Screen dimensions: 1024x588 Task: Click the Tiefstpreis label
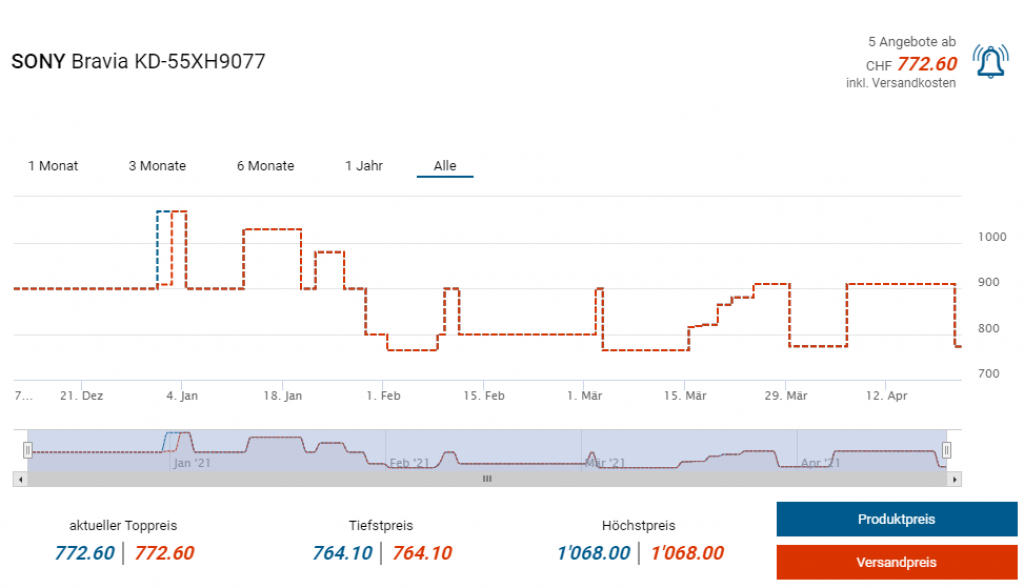(x=381, y=525)
